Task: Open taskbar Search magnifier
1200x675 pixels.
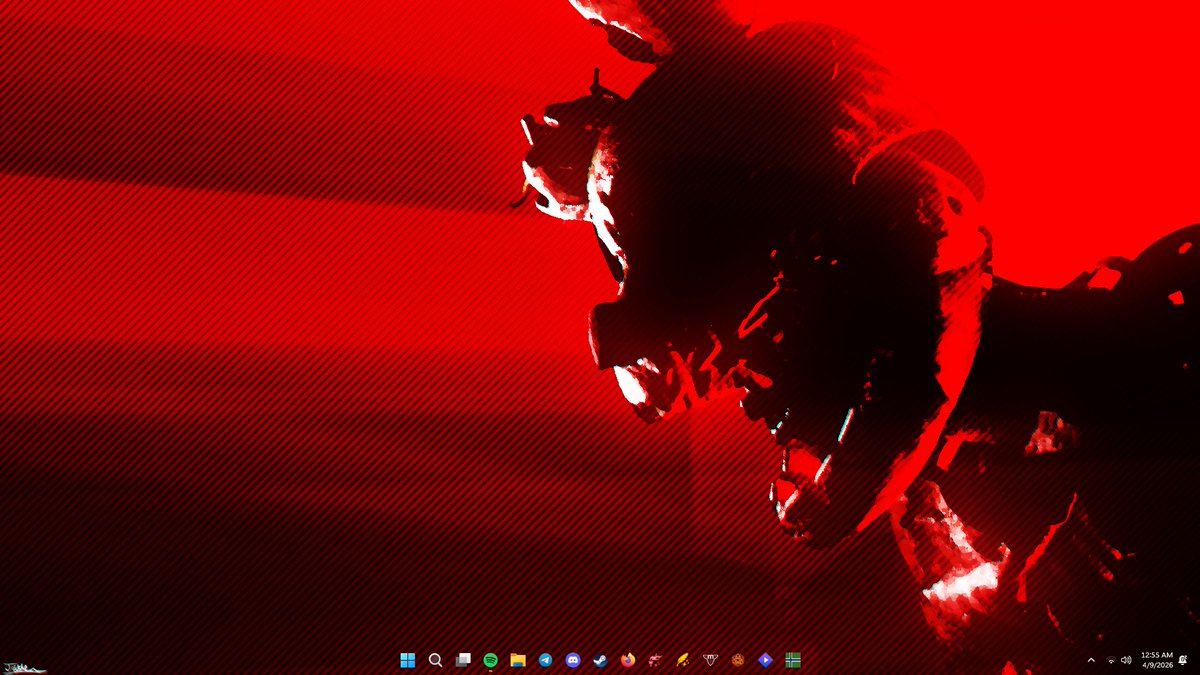Action: coord(435,660)
